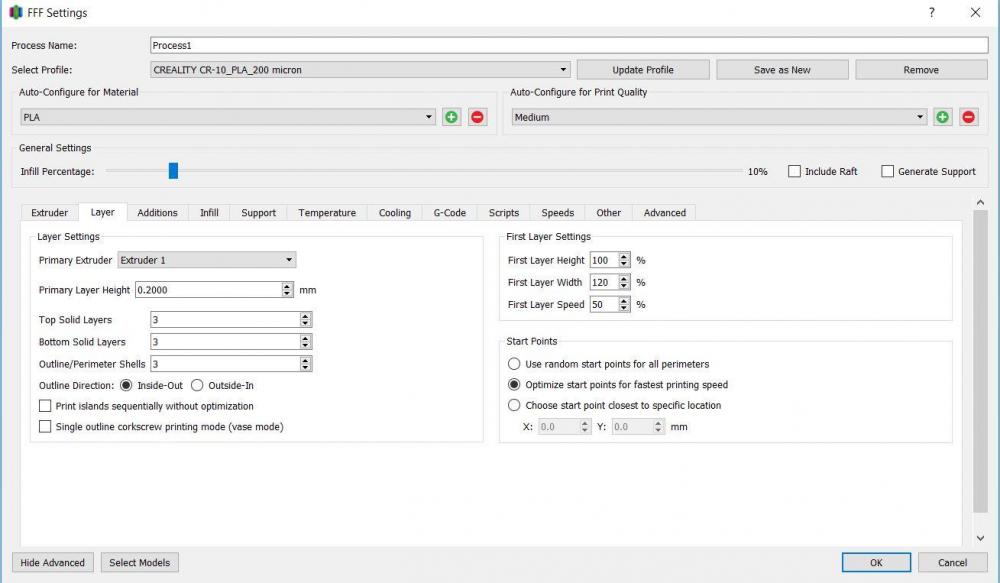Screen dimensions: 1000x583
Task: Add new print quality with green plus
Action: tap(942, 117)
